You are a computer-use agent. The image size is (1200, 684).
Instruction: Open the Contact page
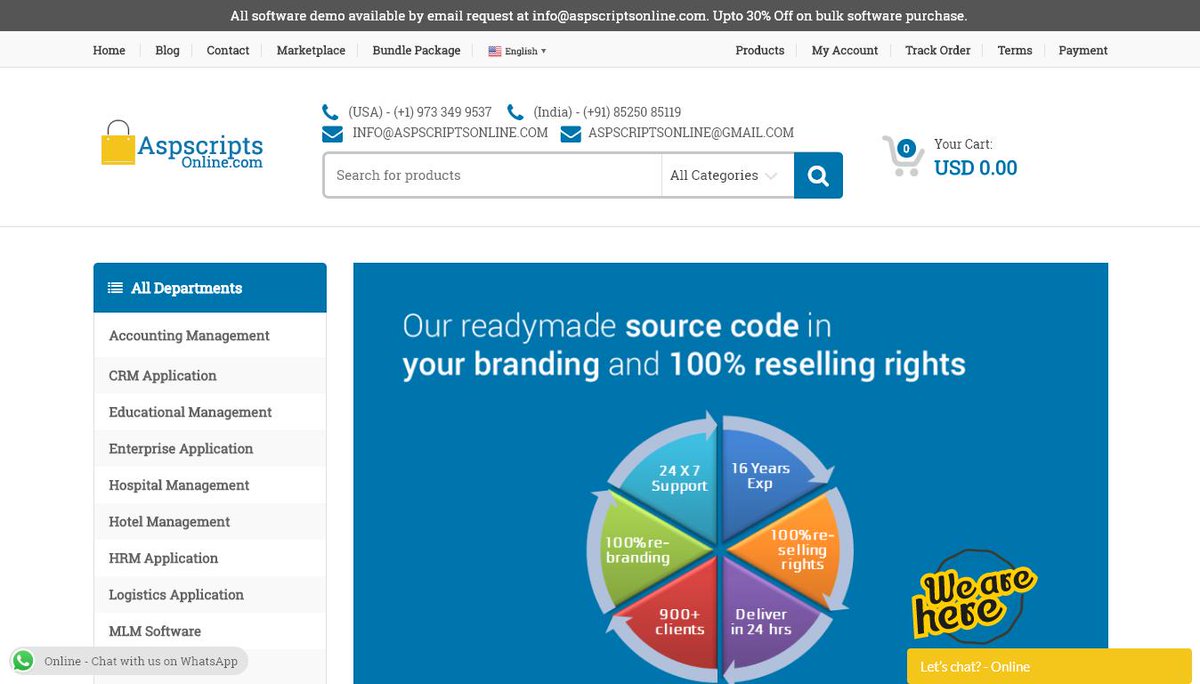(228, 50)
